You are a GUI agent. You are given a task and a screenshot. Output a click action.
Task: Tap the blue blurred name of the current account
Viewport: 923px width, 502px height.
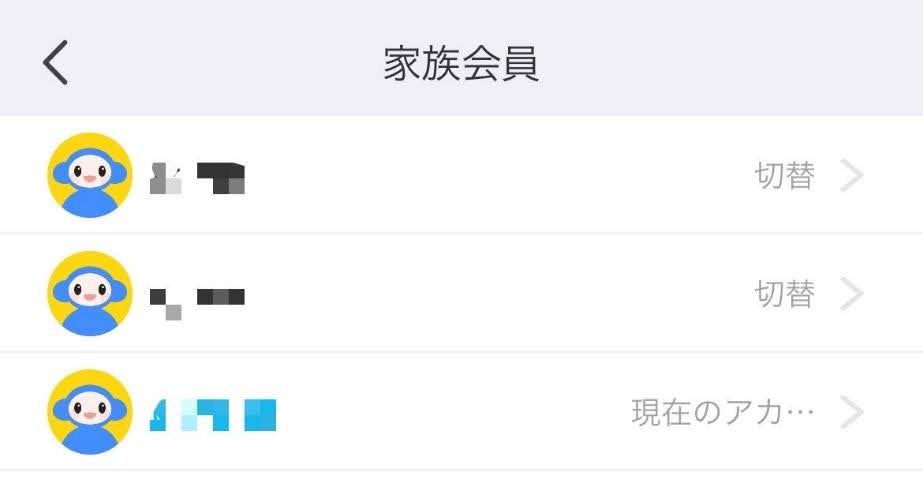[x=213, y=415]
